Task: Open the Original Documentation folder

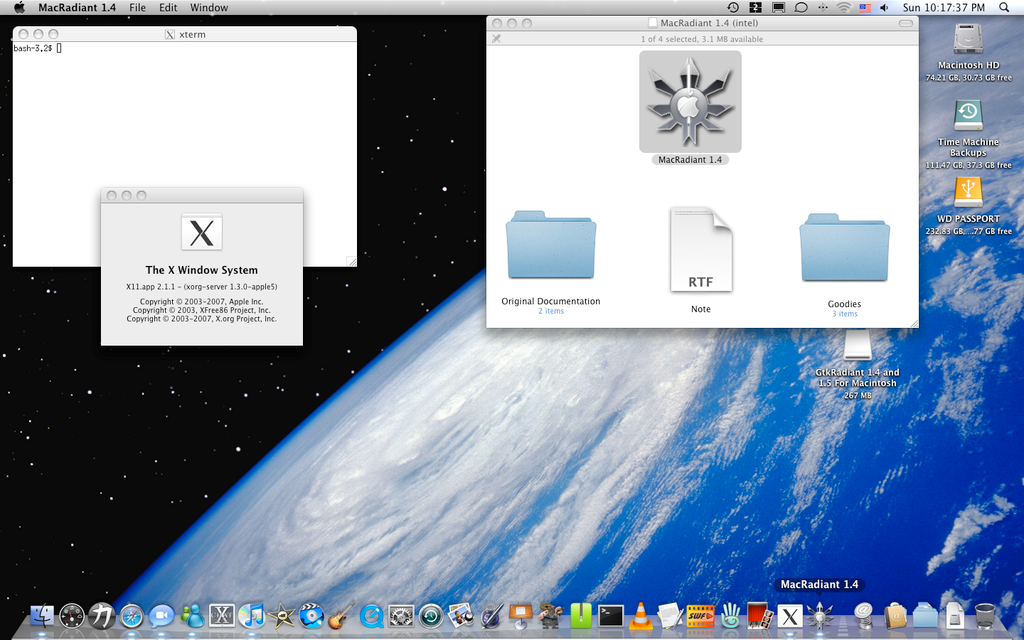Action: point(551,246)
